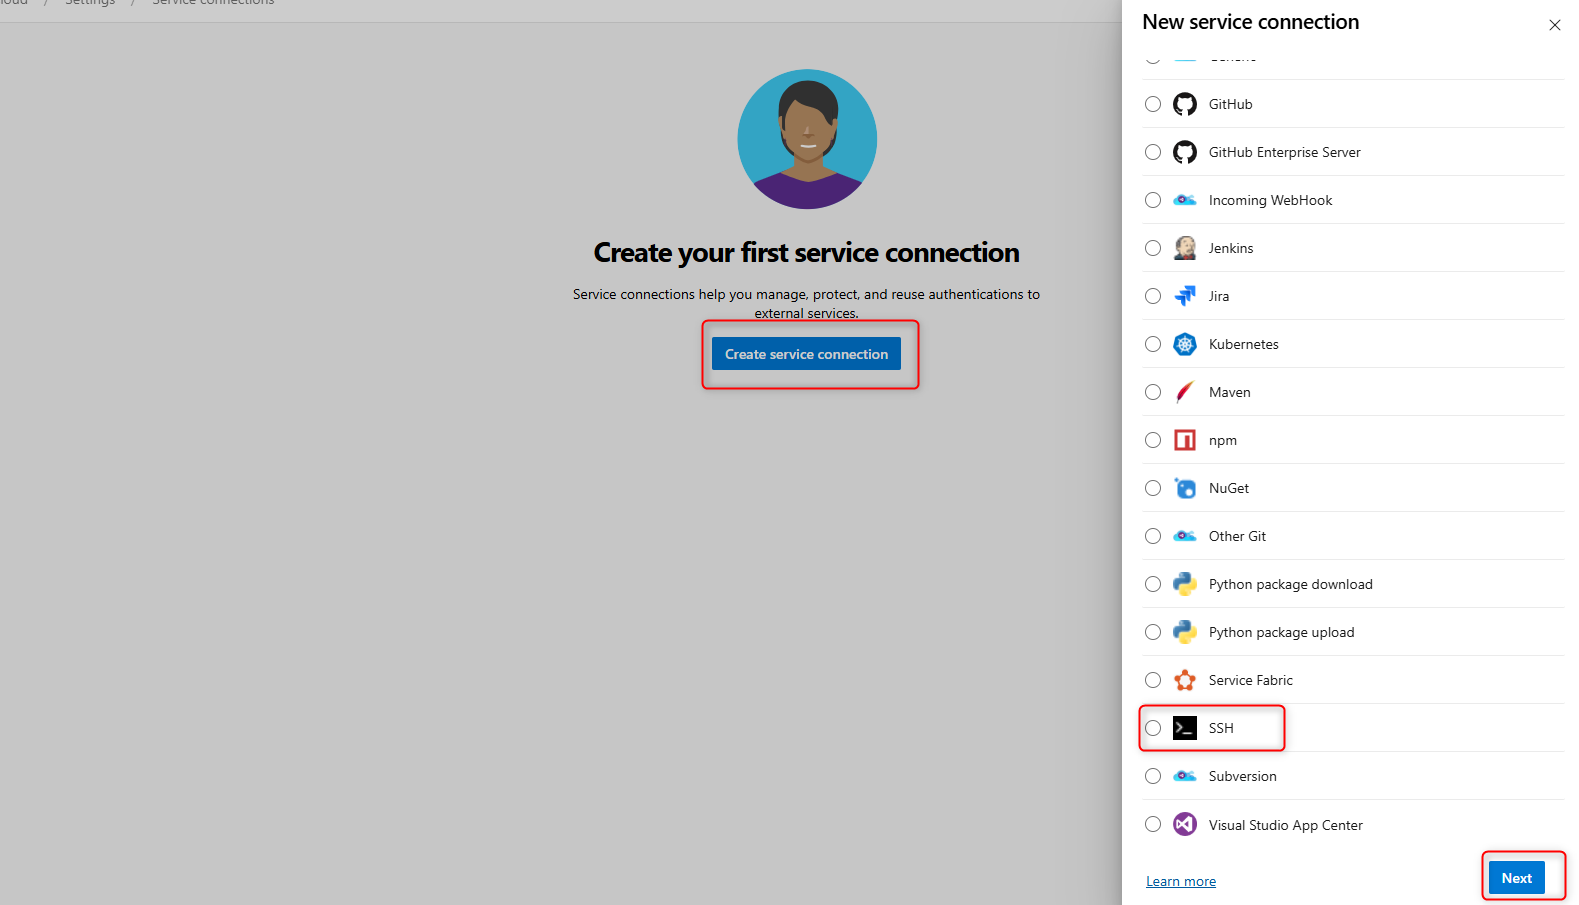Image resolution: width=1579 pixels, height=905 pixels.
Task: Select the Incoming WebHook radio button
Action: tap(1152, 200)
